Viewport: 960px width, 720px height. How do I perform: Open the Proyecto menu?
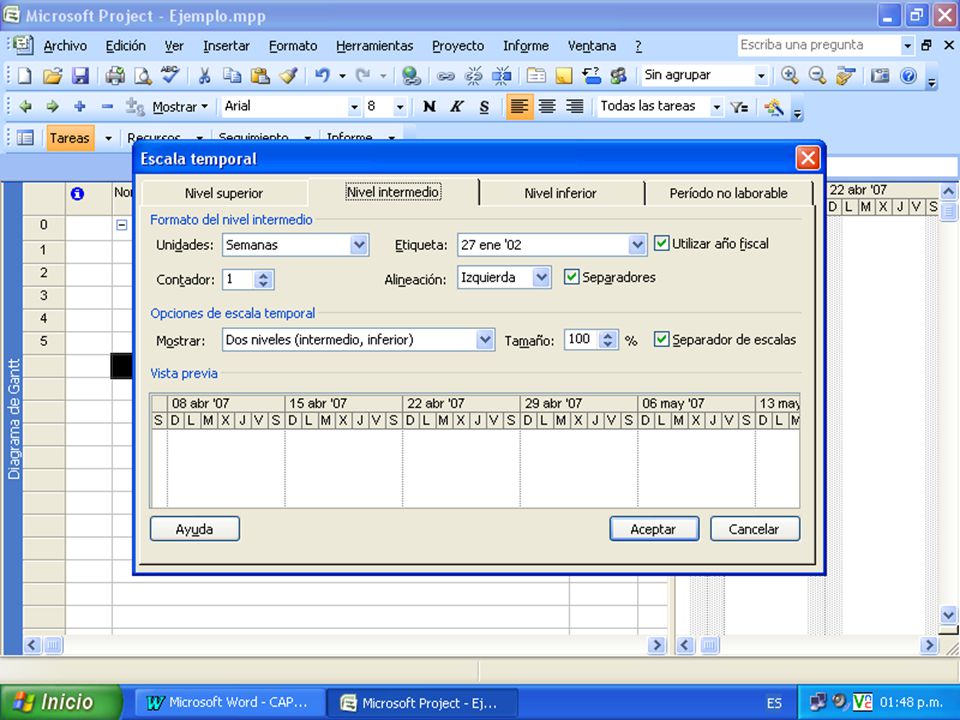point(458,46)
